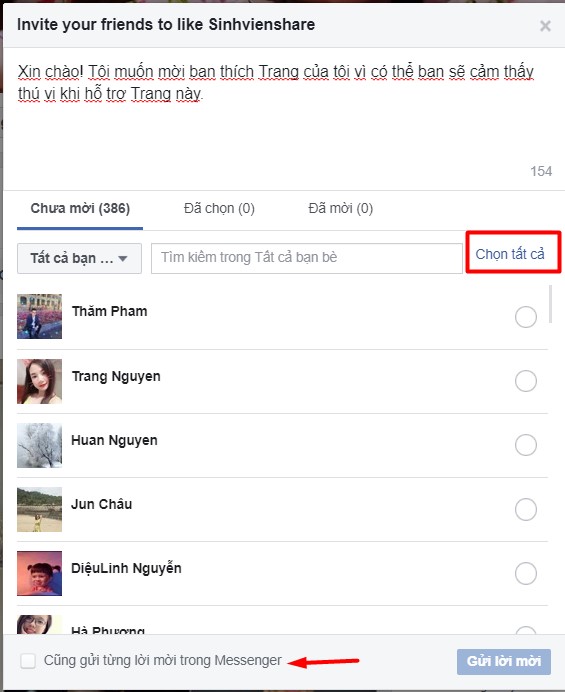Enable 'Cũng gửi từng lời mời trong Messenger' checkbox
Image resolution: width=565 pixels, height=692 pixels.
28,661
